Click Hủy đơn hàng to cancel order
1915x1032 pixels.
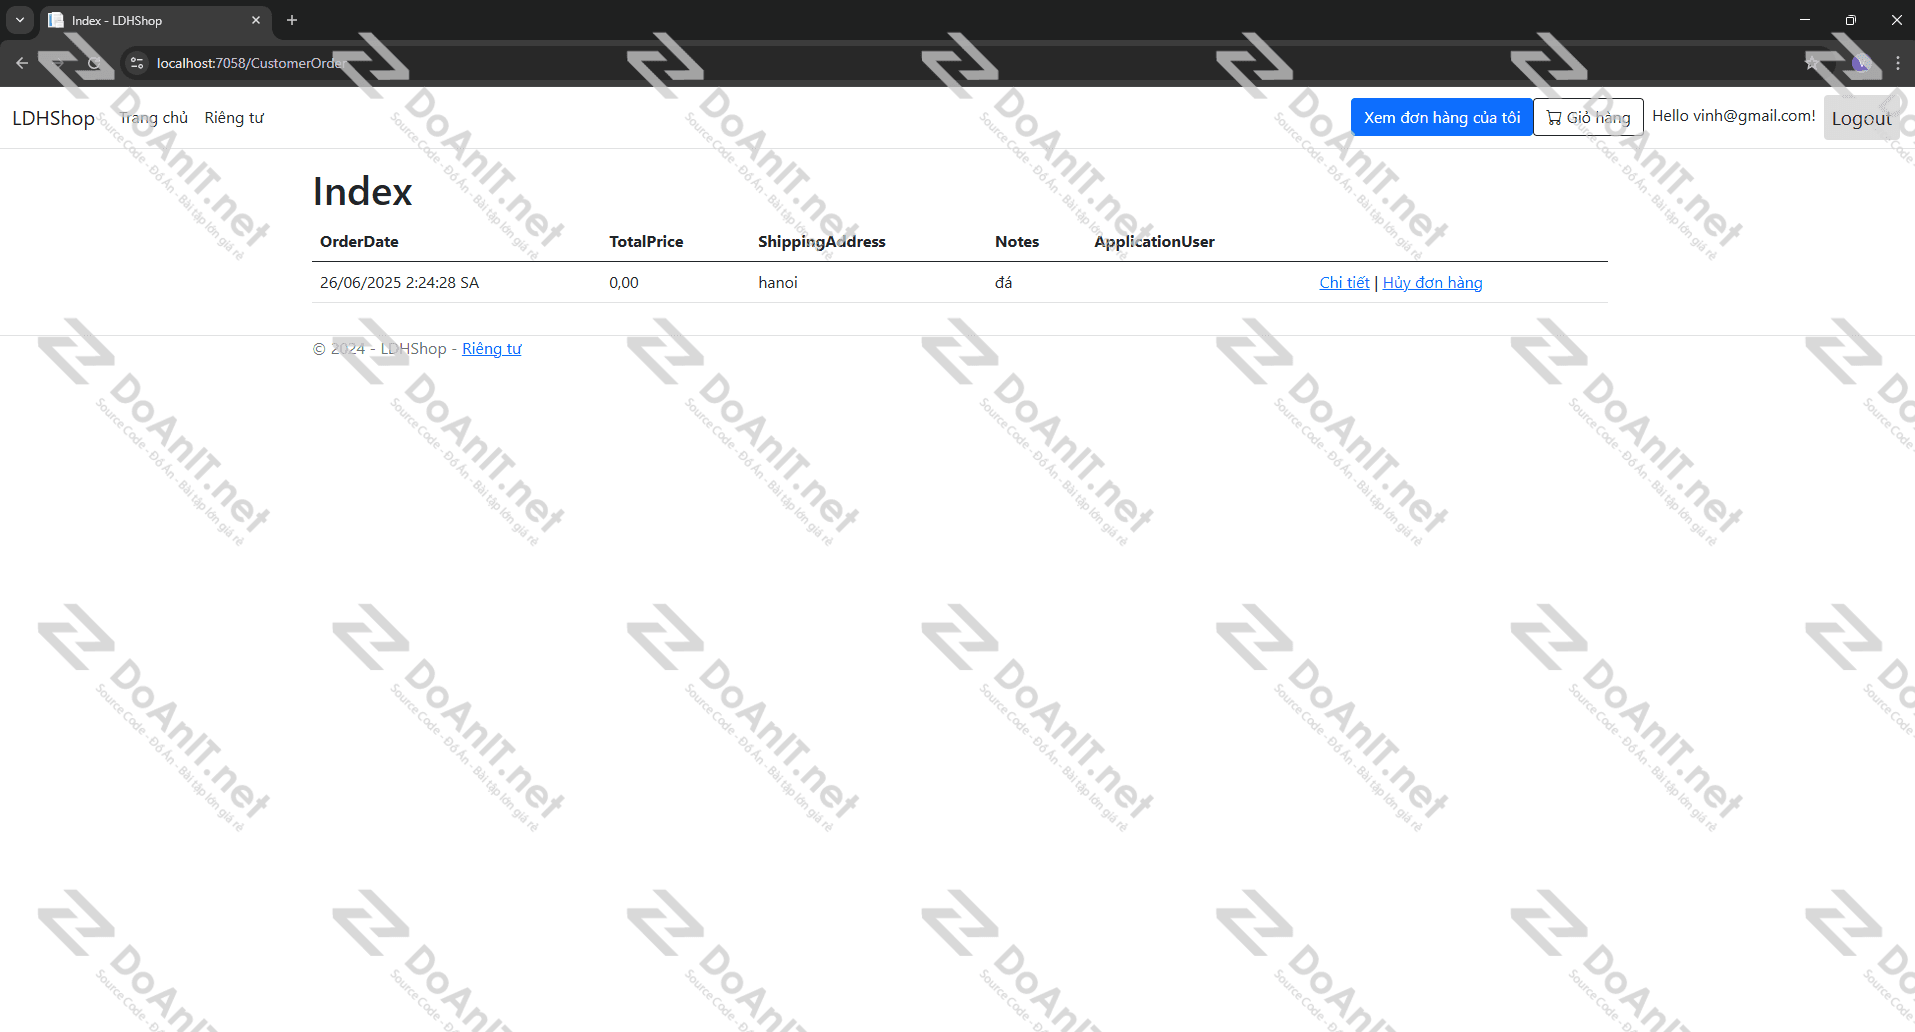1432,283
